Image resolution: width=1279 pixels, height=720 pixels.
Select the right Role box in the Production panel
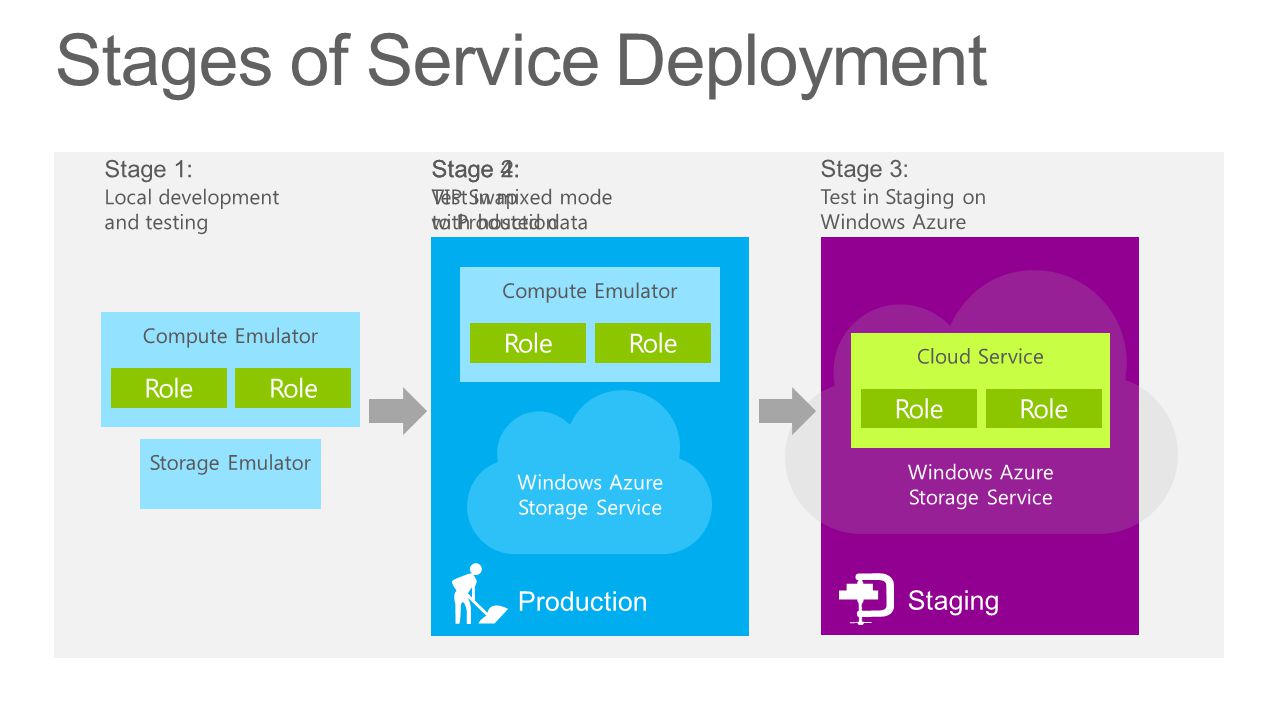click(653, 343)
